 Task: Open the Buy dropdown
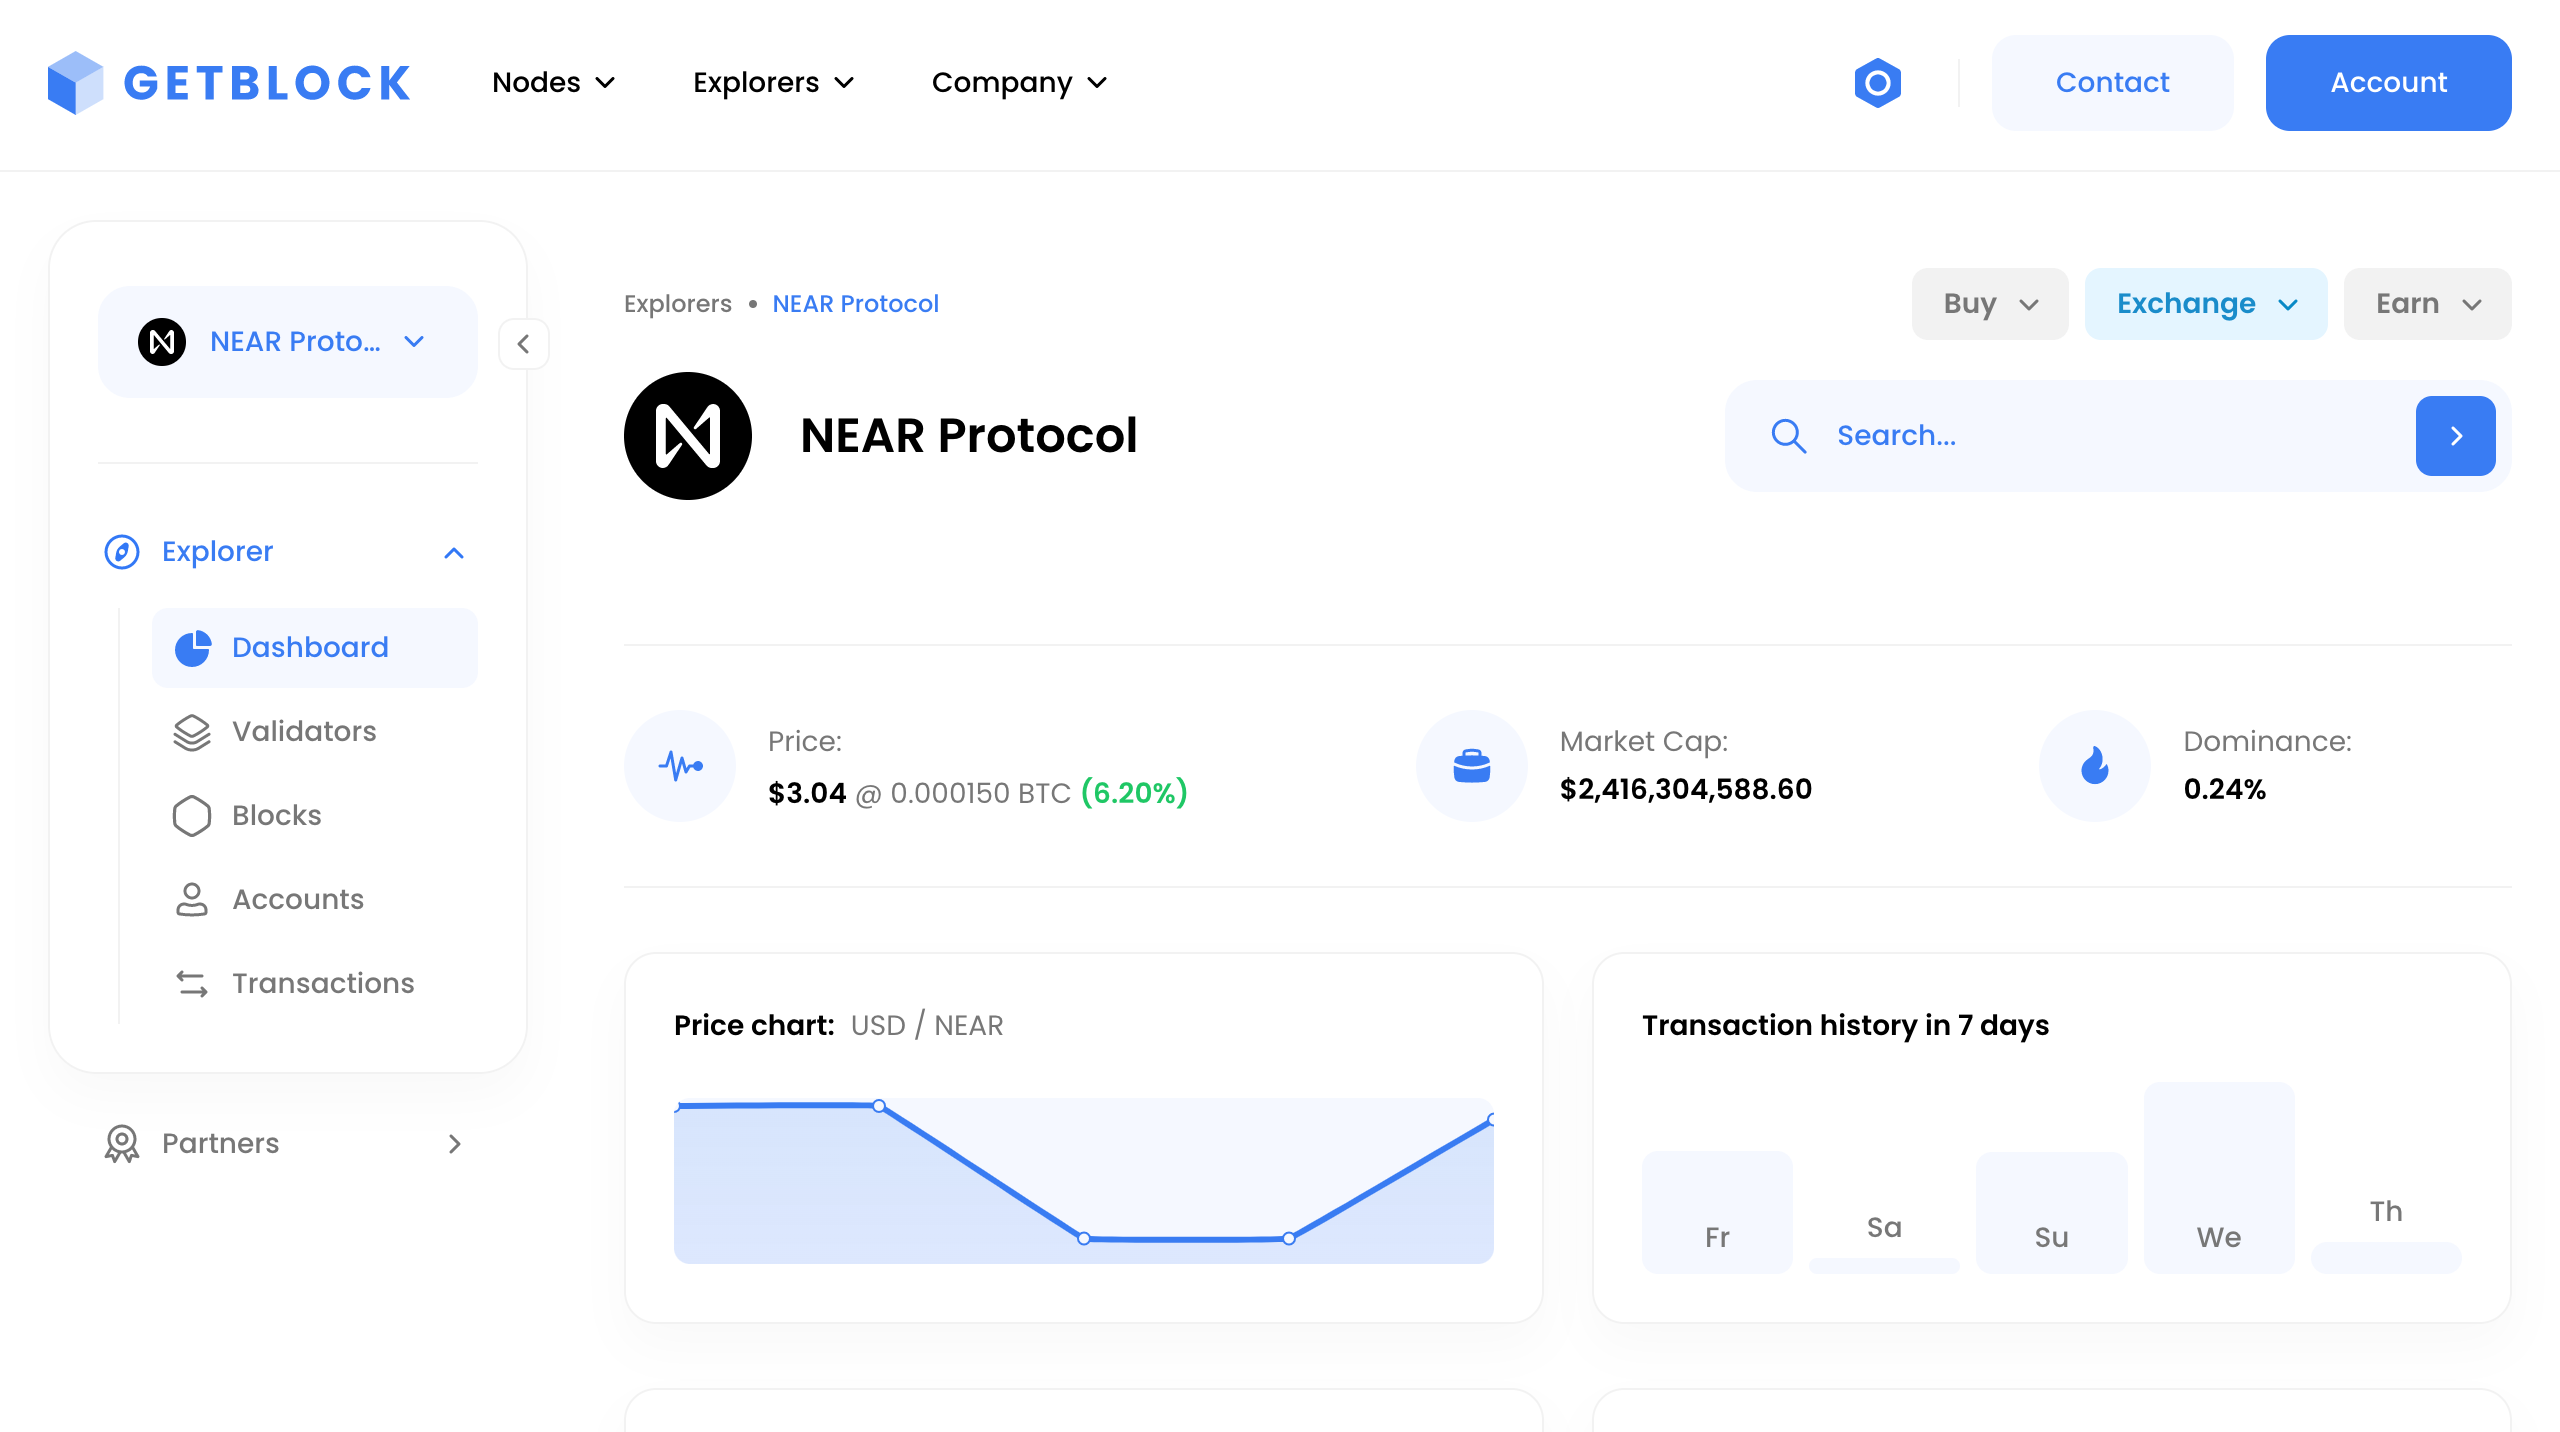pyautogui.click(x=1989, y=304)
